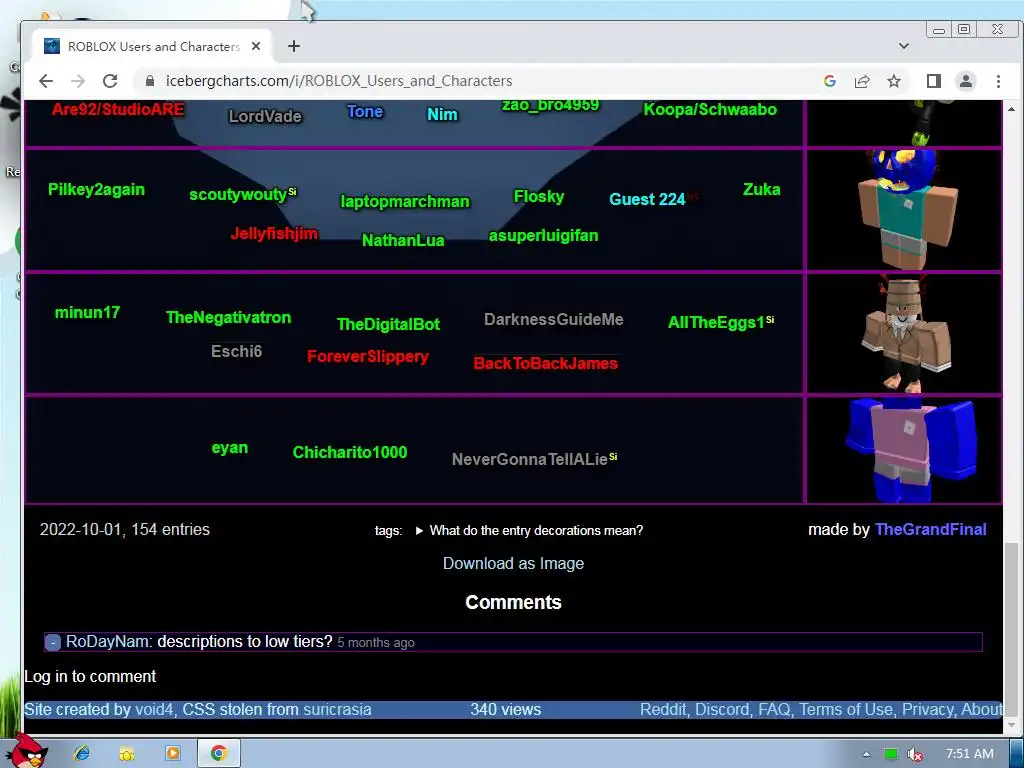Open the media player taskbar icon

pyautogui.click(x=172, y=754)
